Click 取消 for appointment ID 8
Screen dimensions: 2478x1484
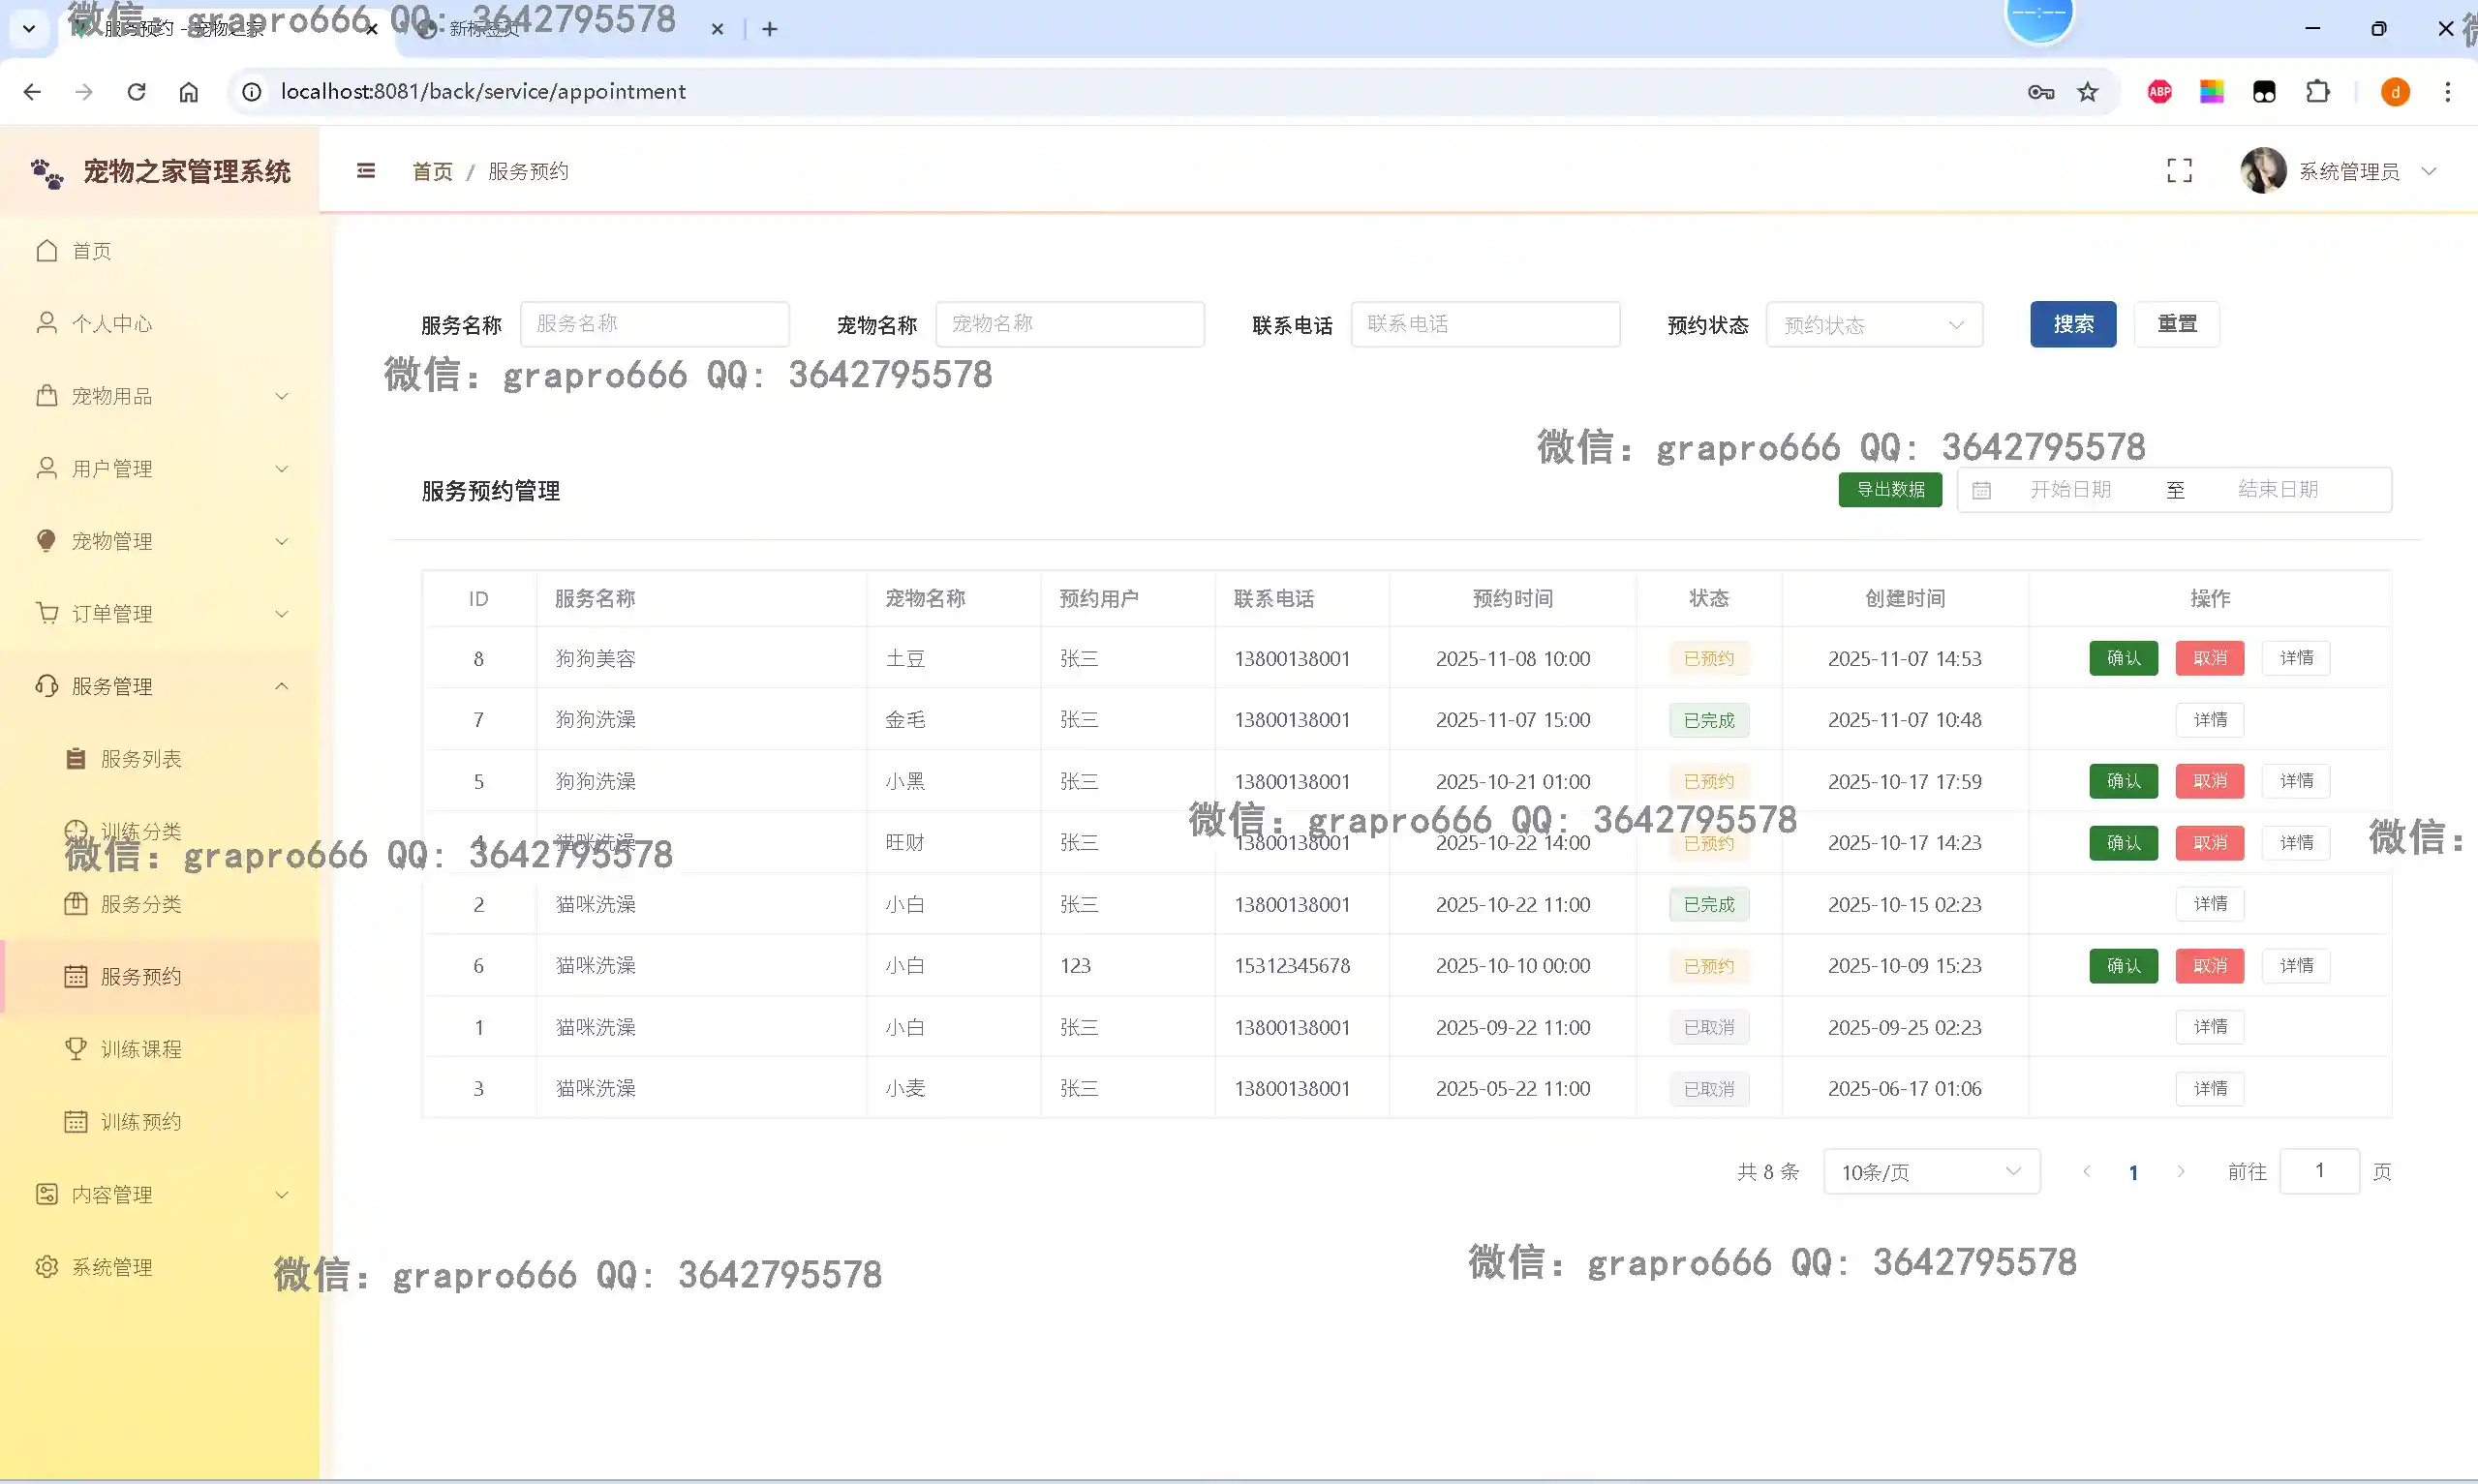pos(2209,658)
